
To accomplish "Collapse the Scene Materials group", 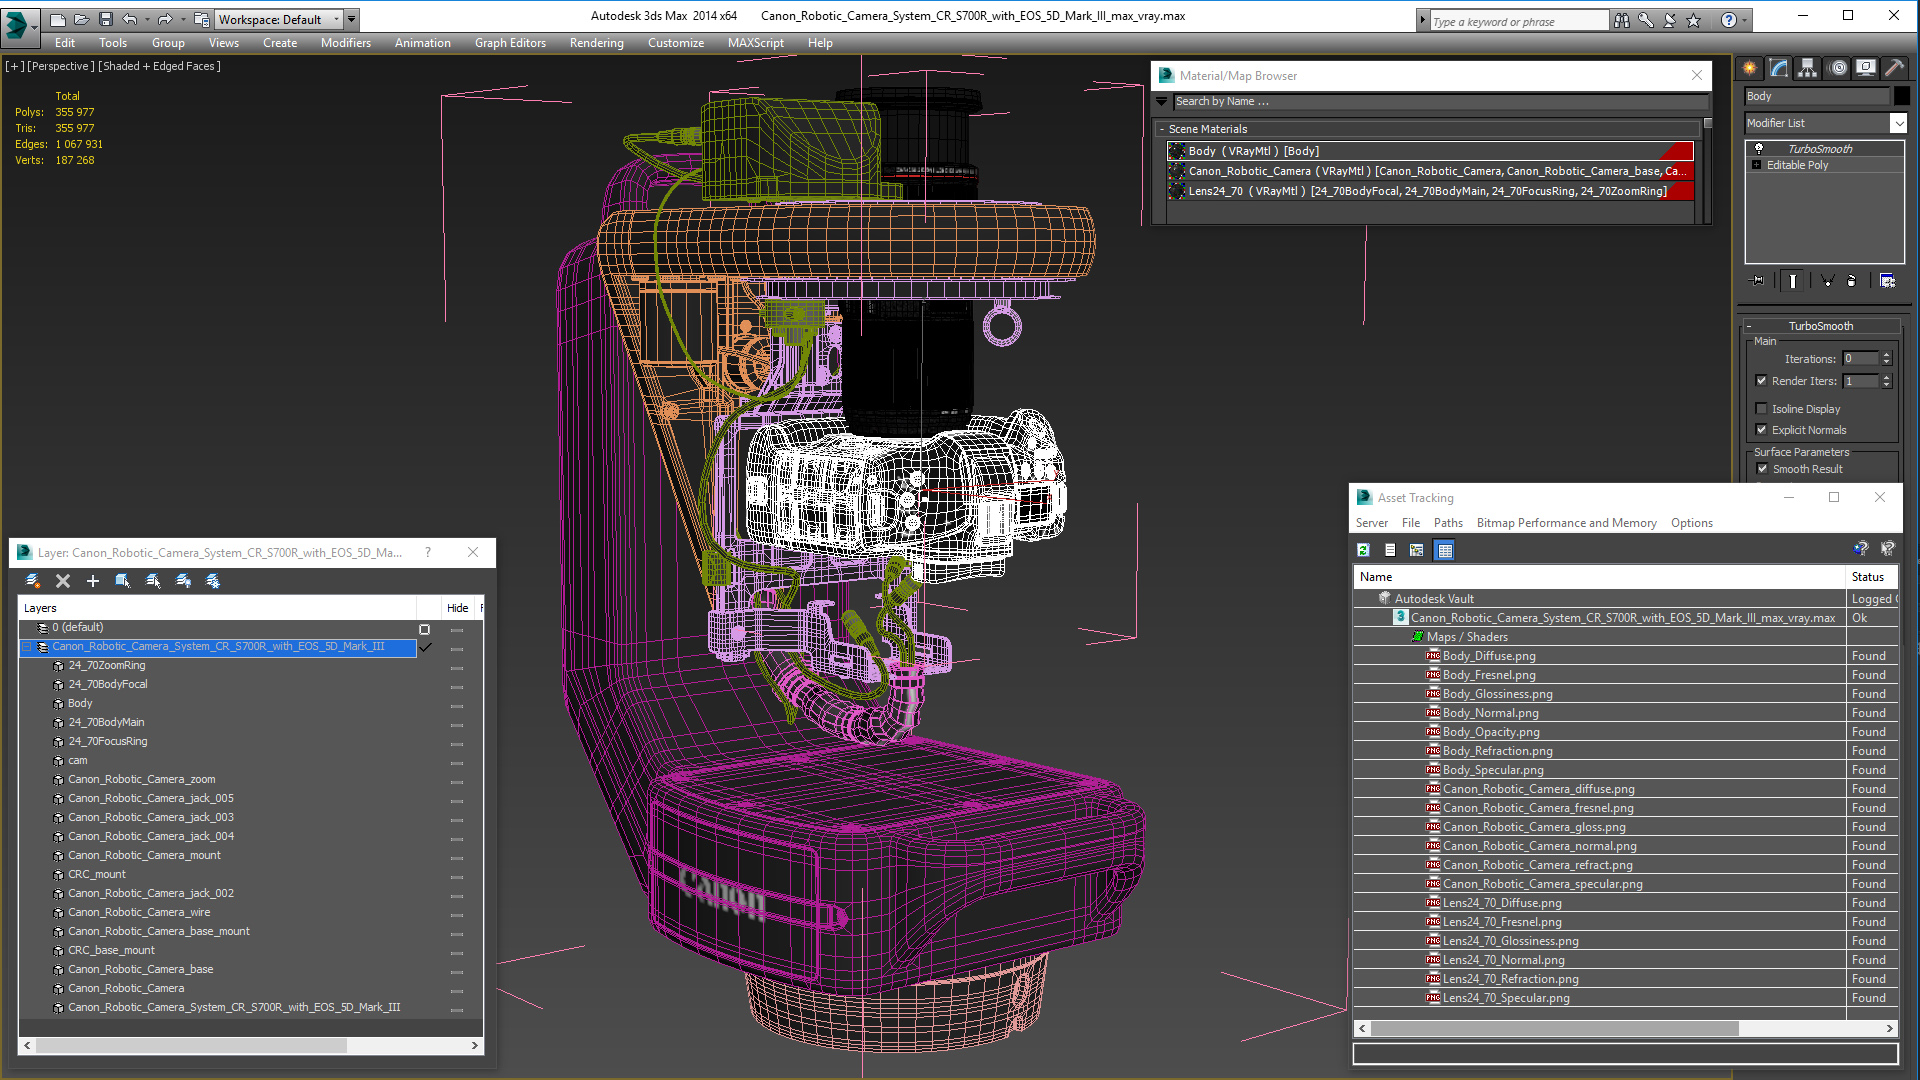I will click(1162, 129).
